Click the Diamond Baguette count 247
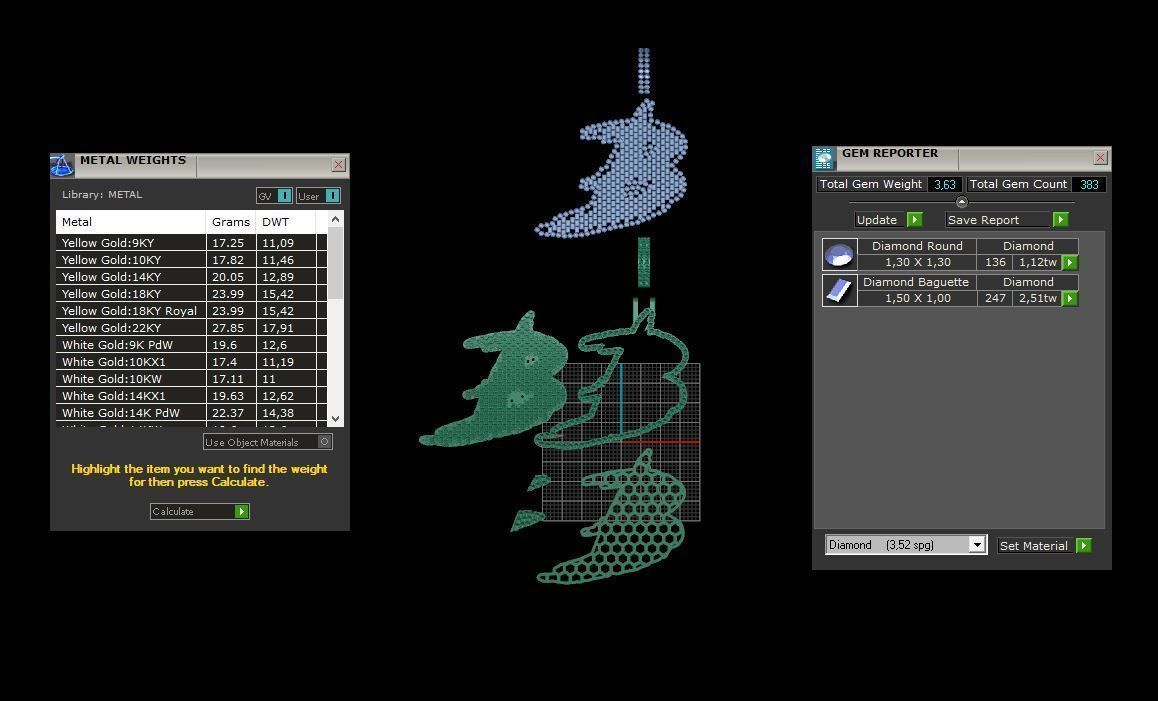The image size is (1158, 701). (x=995, y=298)
